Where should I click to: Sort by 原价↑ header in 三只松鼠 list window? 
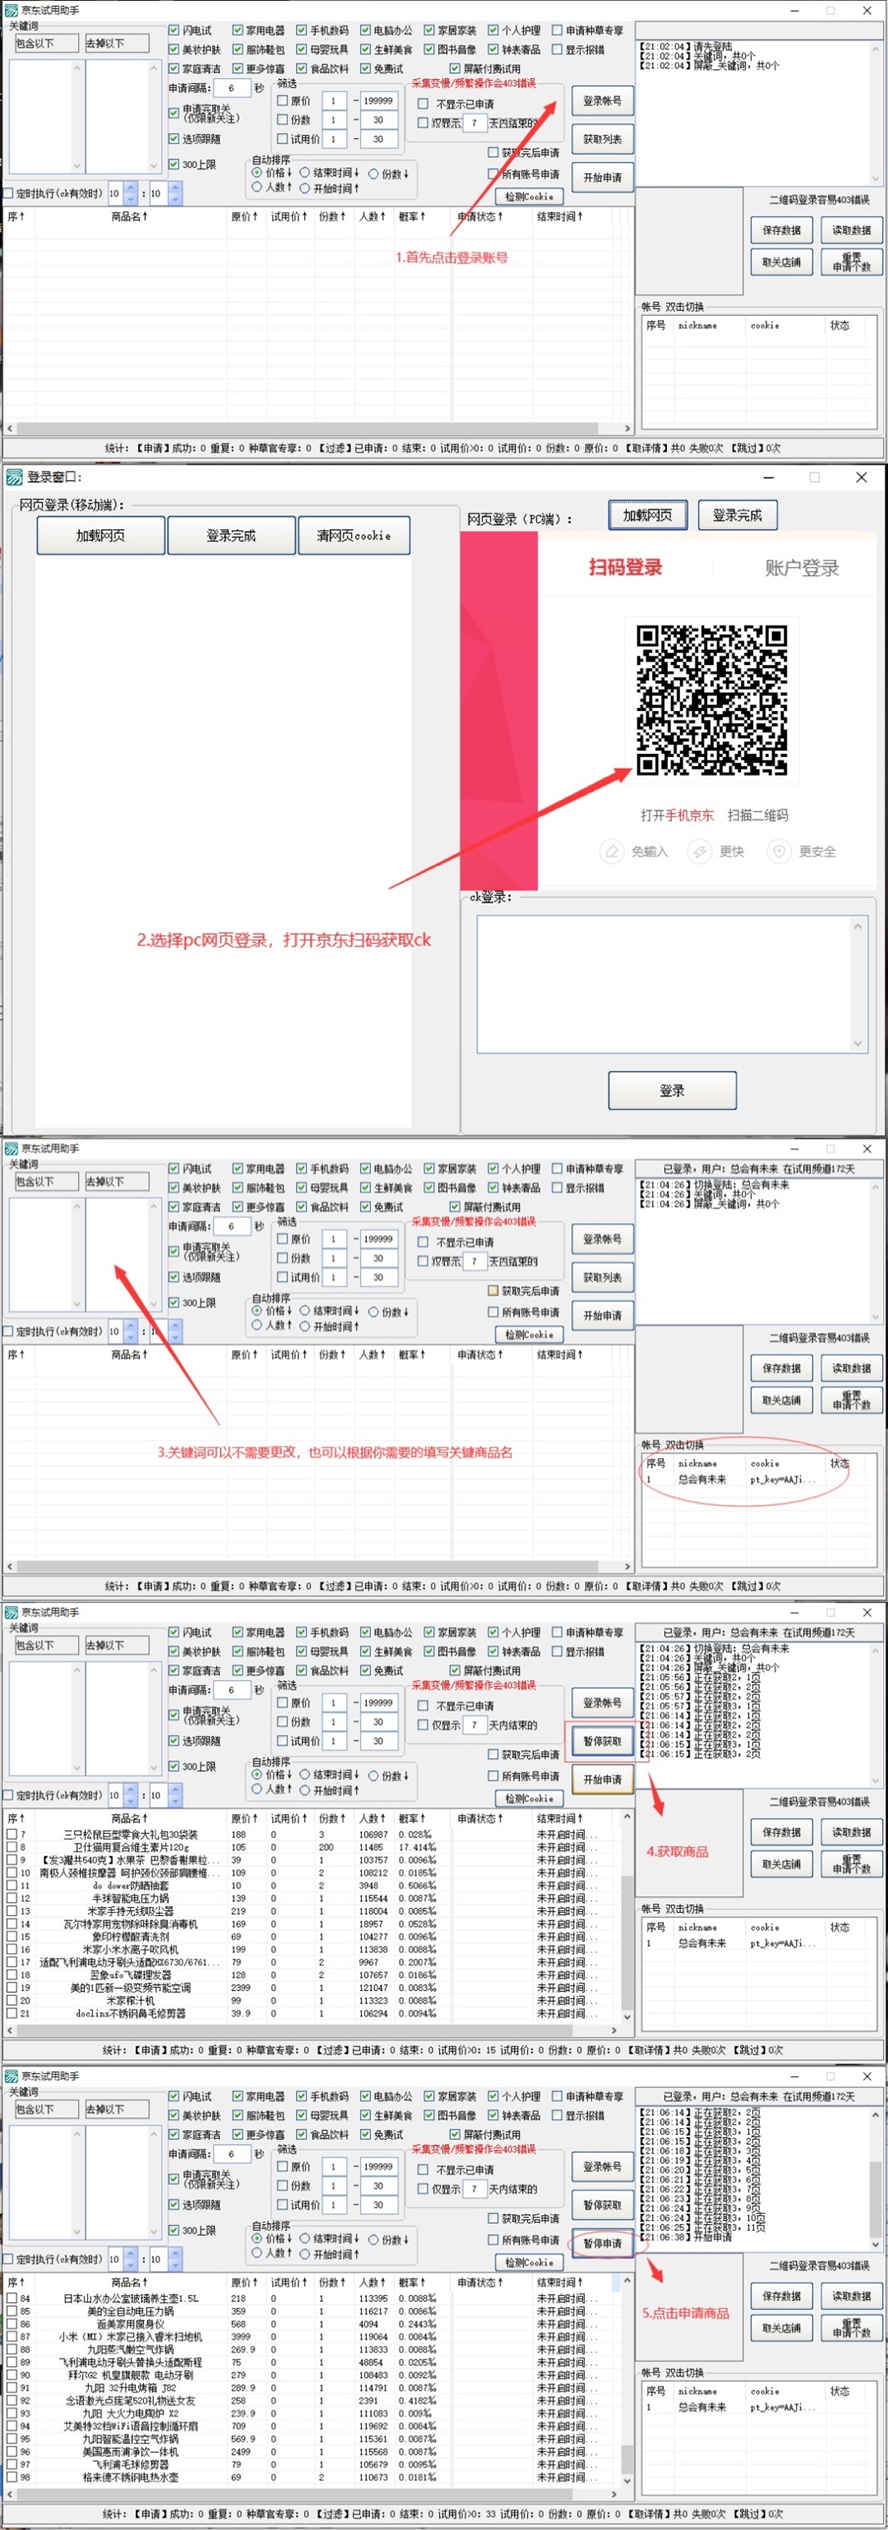tap(244, 1818)
